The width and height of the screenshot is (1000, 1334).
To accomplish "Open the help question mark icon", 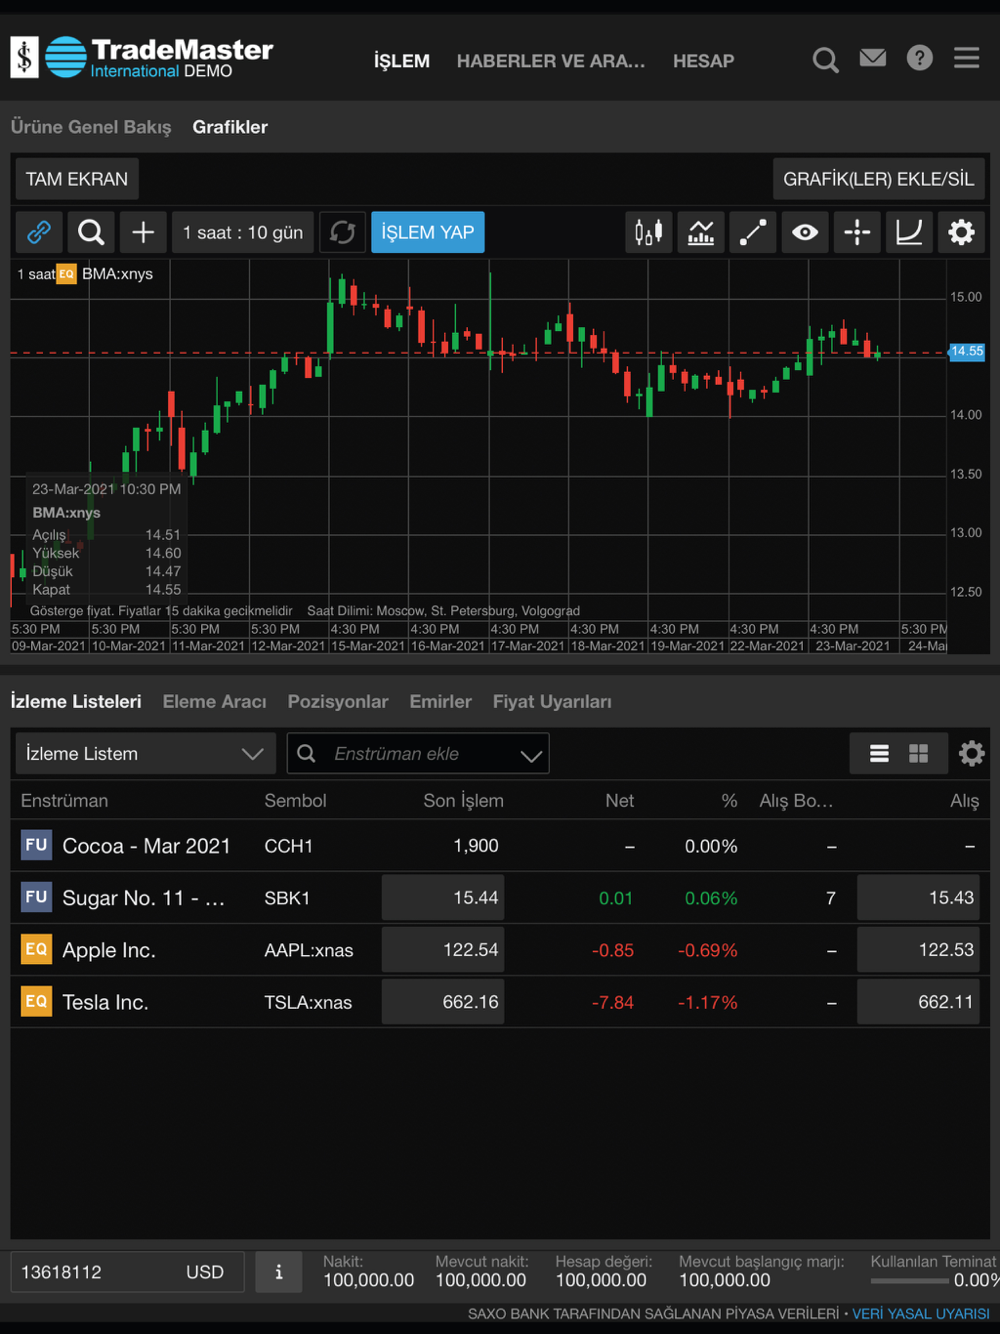I will [x=920, y=58].
